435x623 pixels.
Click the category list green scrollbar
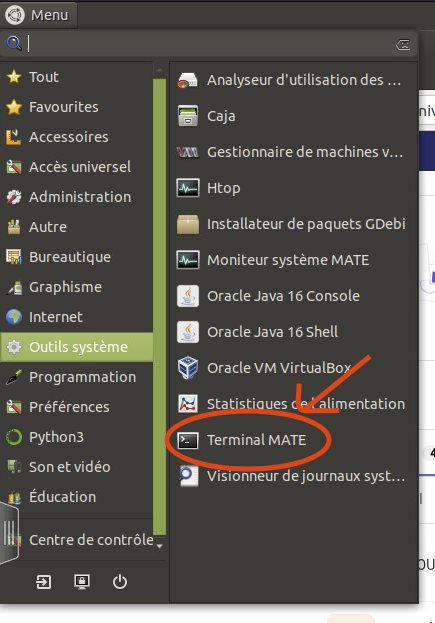point(159,307)
